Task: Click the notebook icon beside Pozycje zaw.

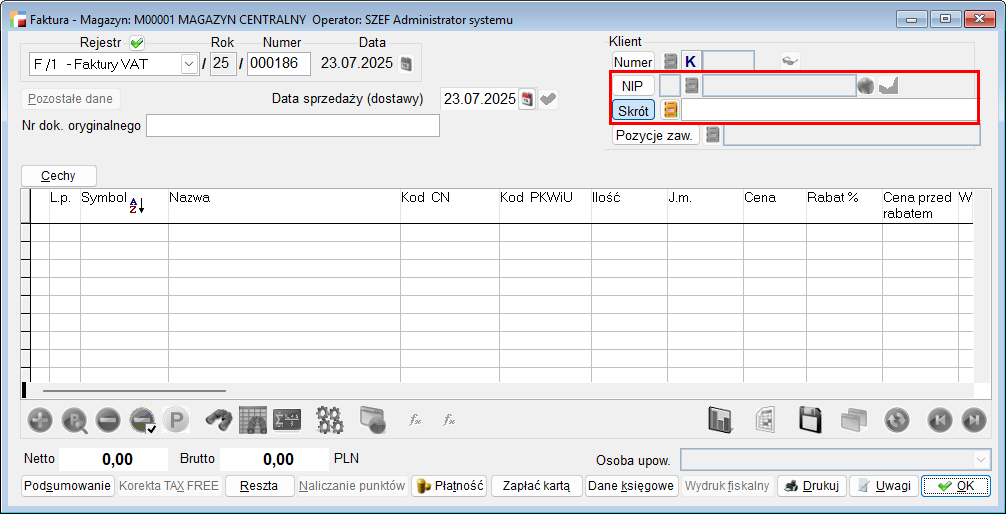Action: [x=713, y=135]
